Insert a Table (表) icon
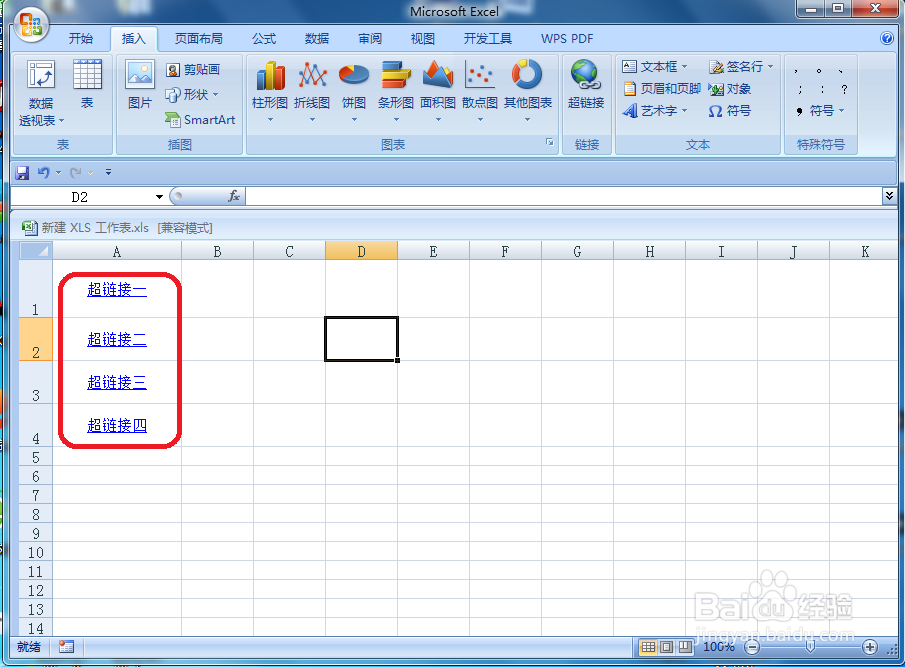This screenshot has width=905, height=667. (87, 85)
